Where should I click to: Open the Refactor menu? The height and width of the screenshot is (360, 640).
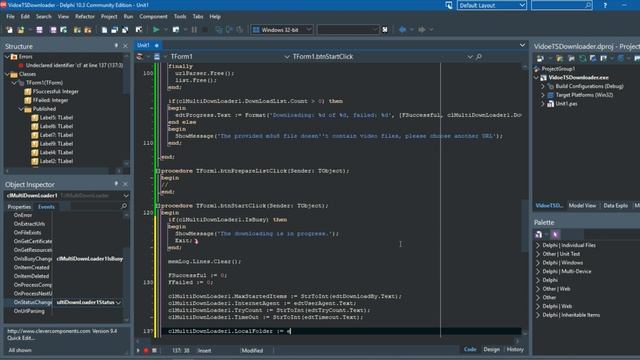coord(84,16)
